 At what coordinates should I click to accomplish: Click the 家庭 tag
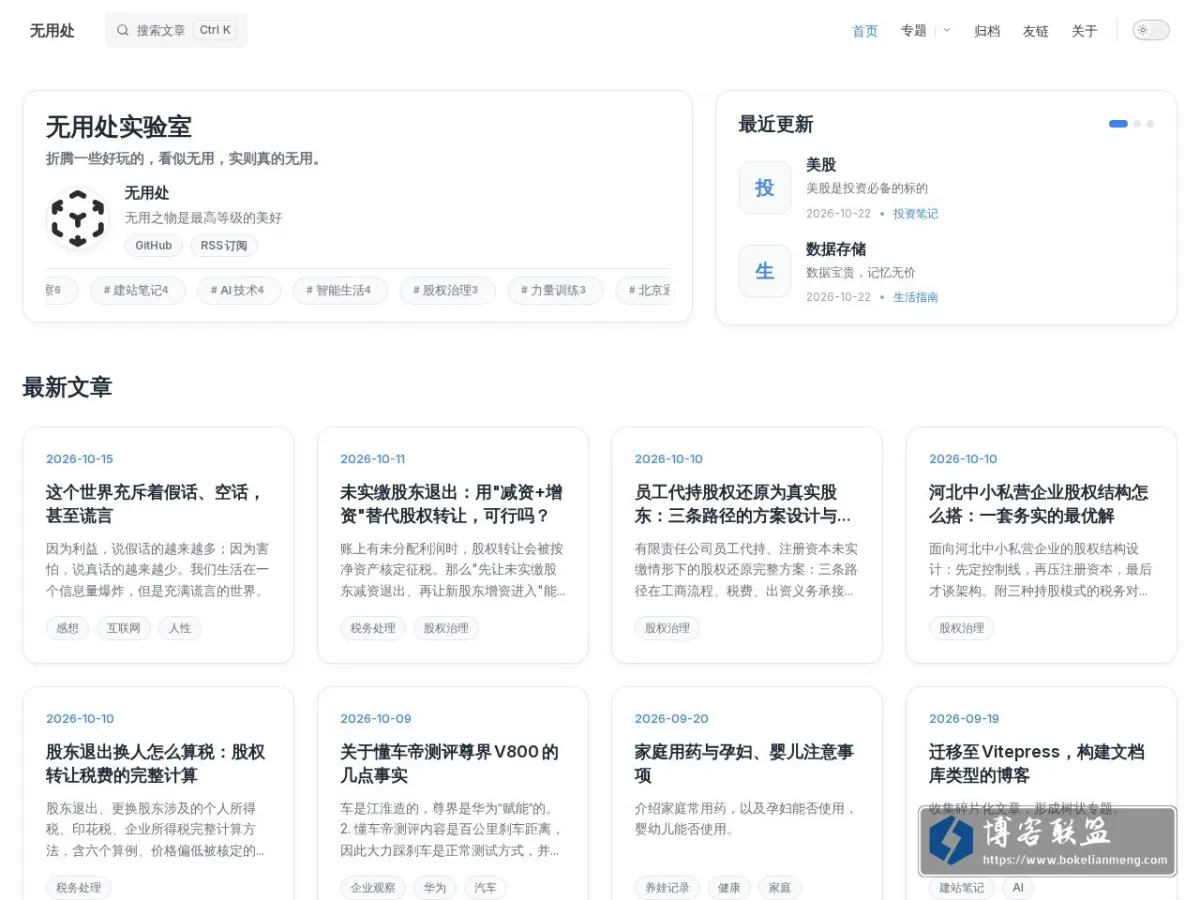coord(780,887)
